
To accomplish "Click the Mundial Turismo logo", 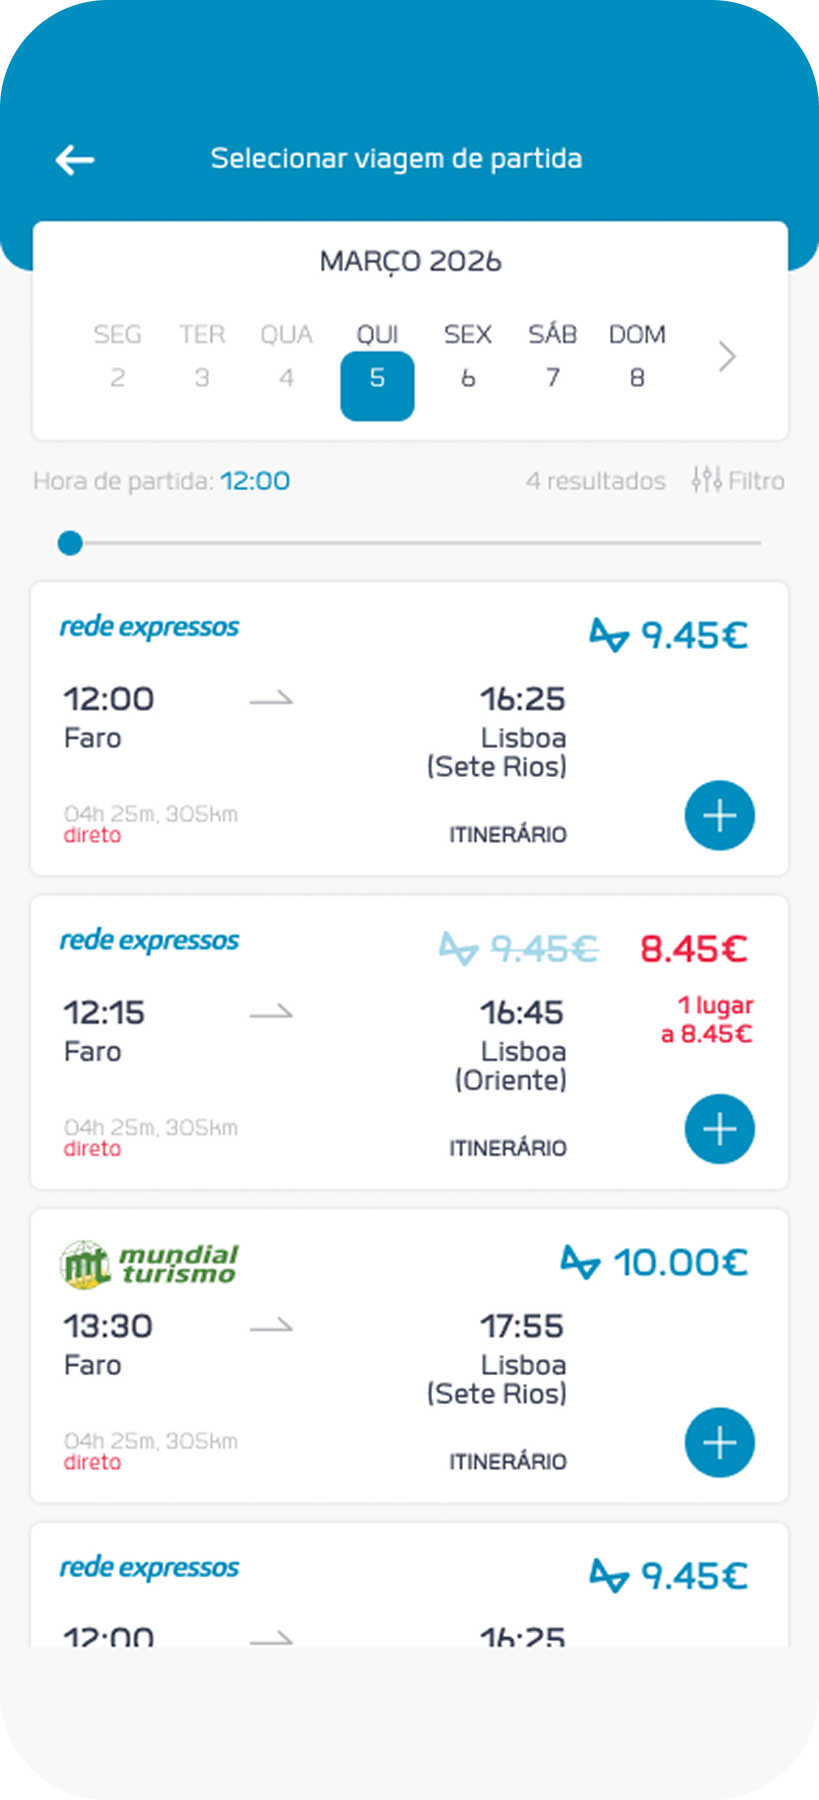I will pos(150,1264).
